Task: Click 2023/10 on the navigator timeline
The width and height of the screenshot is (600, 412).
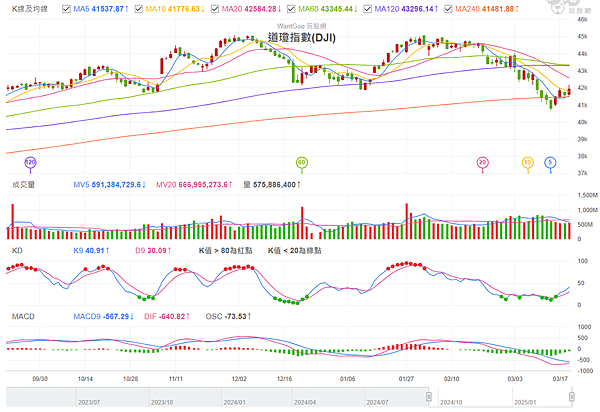Action: (162, 402)
